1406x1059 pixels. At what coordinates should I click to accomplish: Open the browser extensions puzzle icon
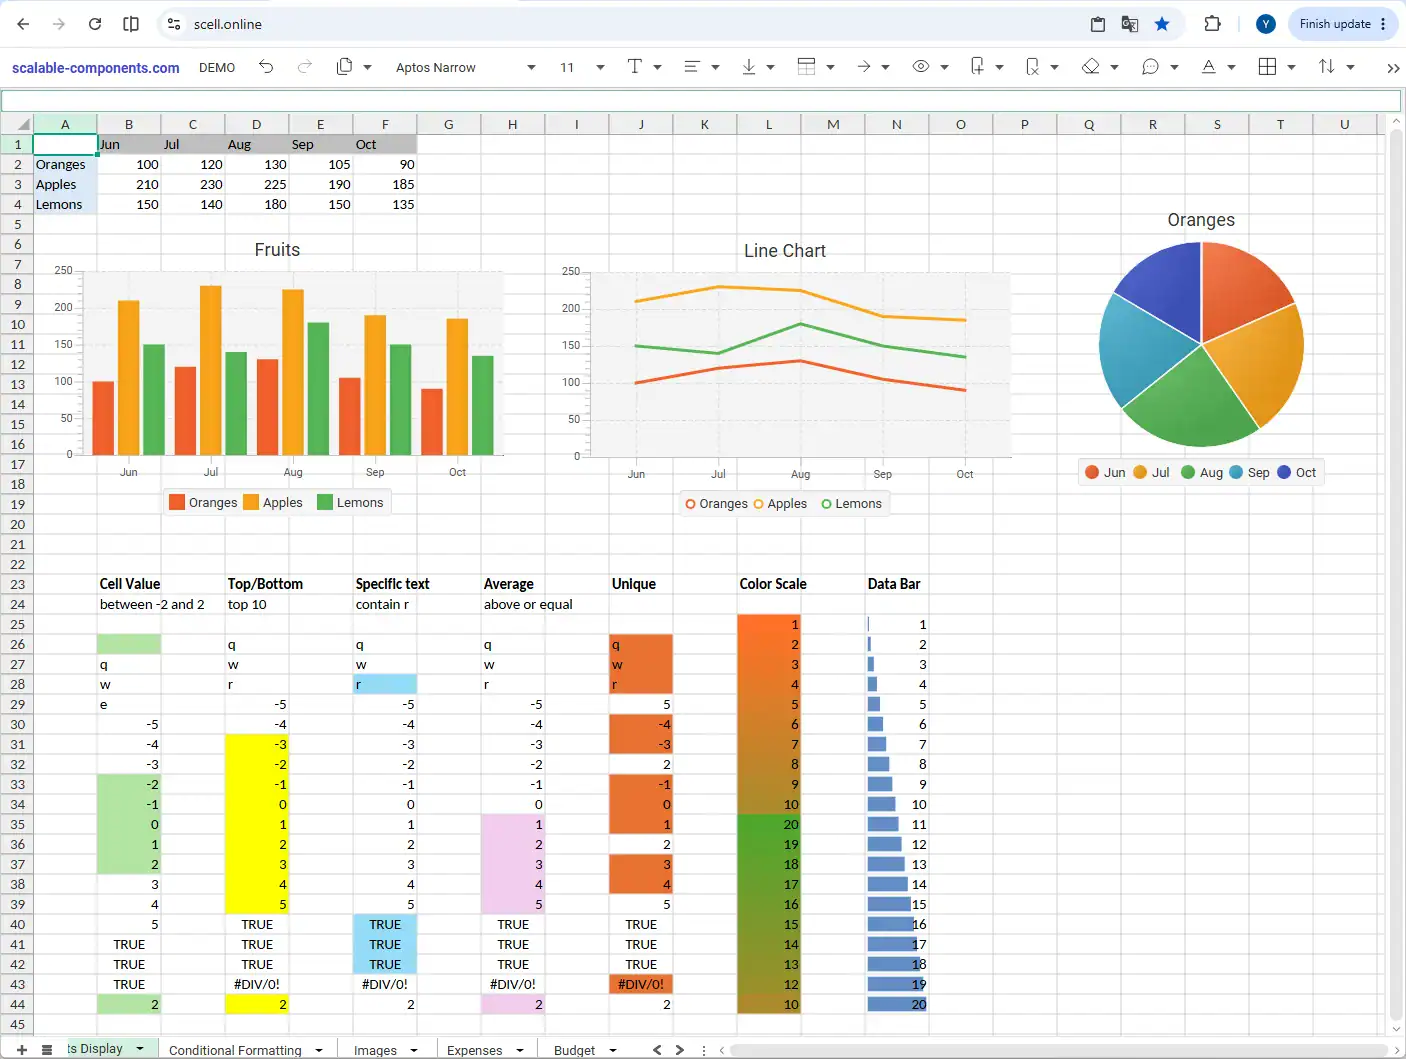(1212, 24)
